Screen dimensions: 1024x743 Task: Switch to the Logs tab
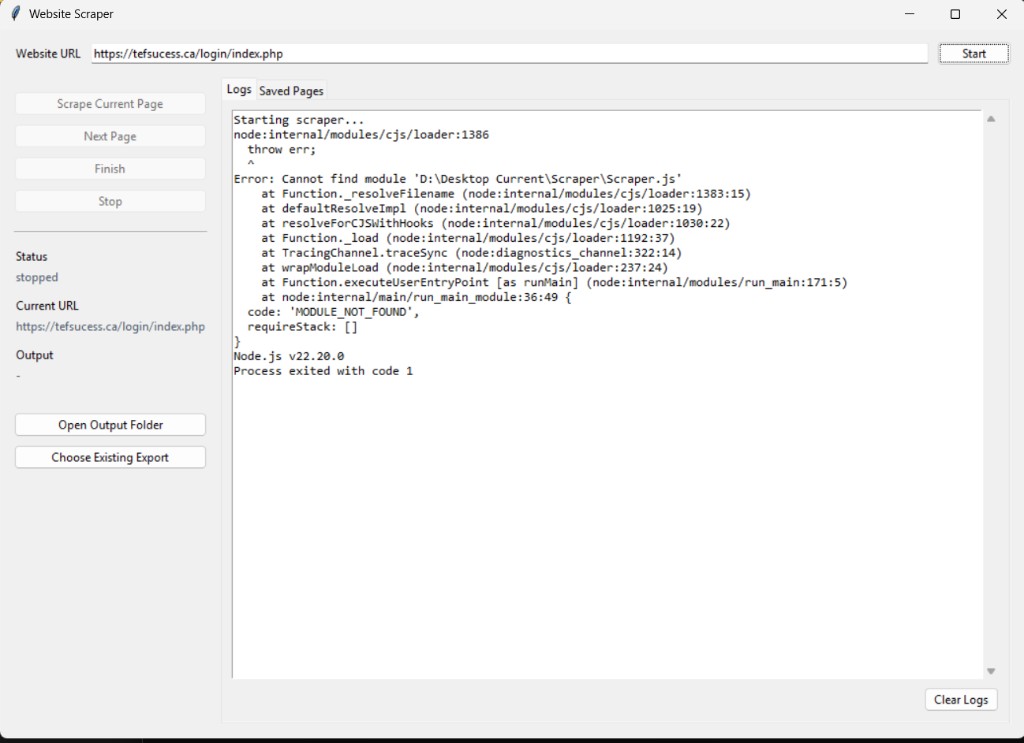238,89
